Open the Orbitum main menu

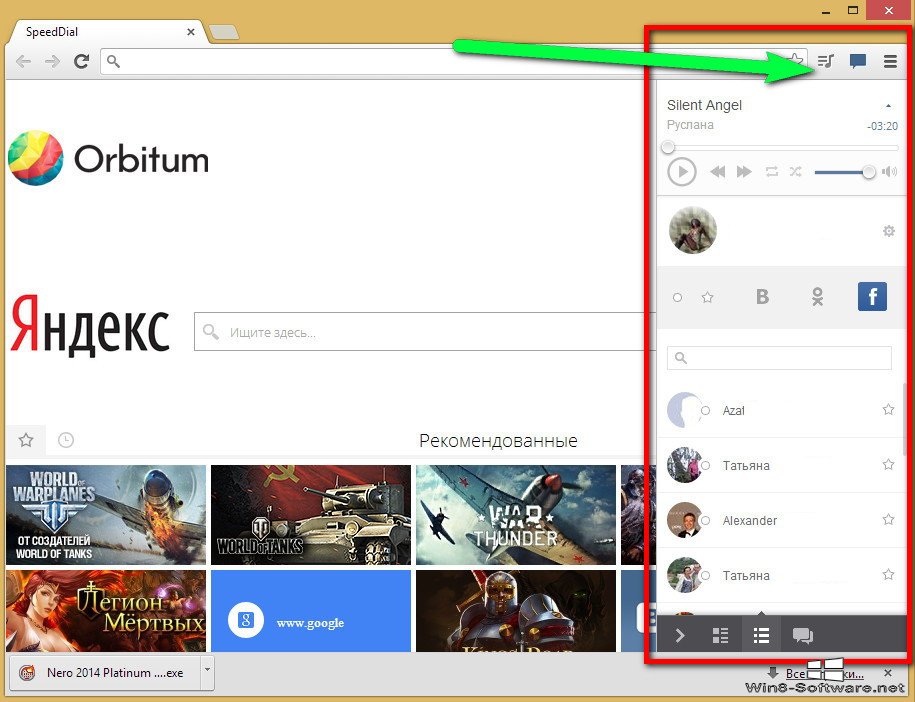click(x=890, y=61)
